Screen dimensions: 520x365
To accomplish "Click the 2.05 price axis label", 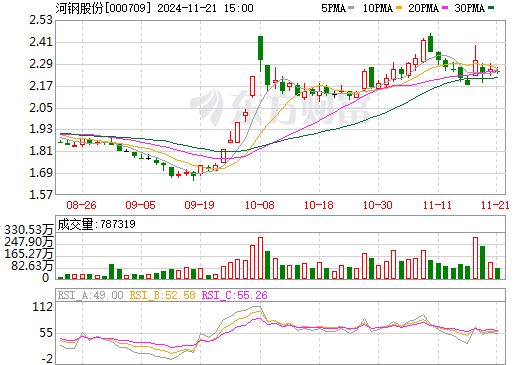I will tap(41, 108).
